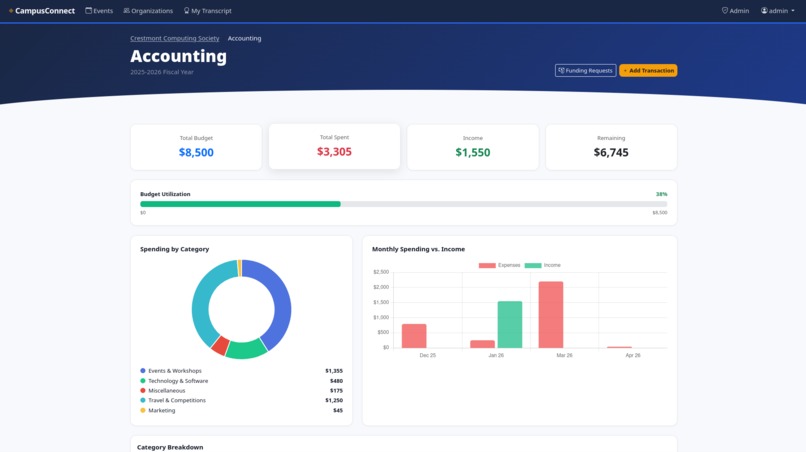Click the people icon beside Organizations
This screenshot has height=452, width=806.
126,10
